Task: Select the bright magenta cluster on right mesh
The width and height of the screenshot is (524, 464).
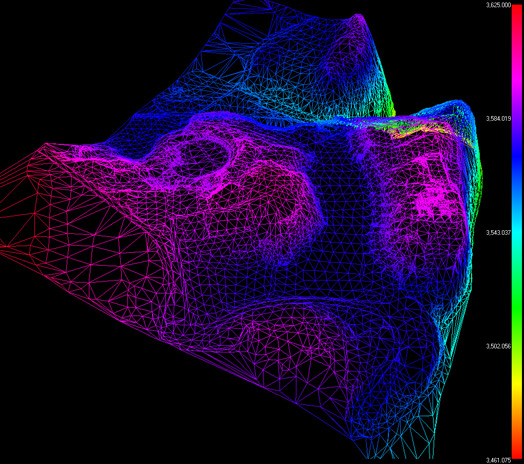Action: pyautogui.click(x=431, y=192)
